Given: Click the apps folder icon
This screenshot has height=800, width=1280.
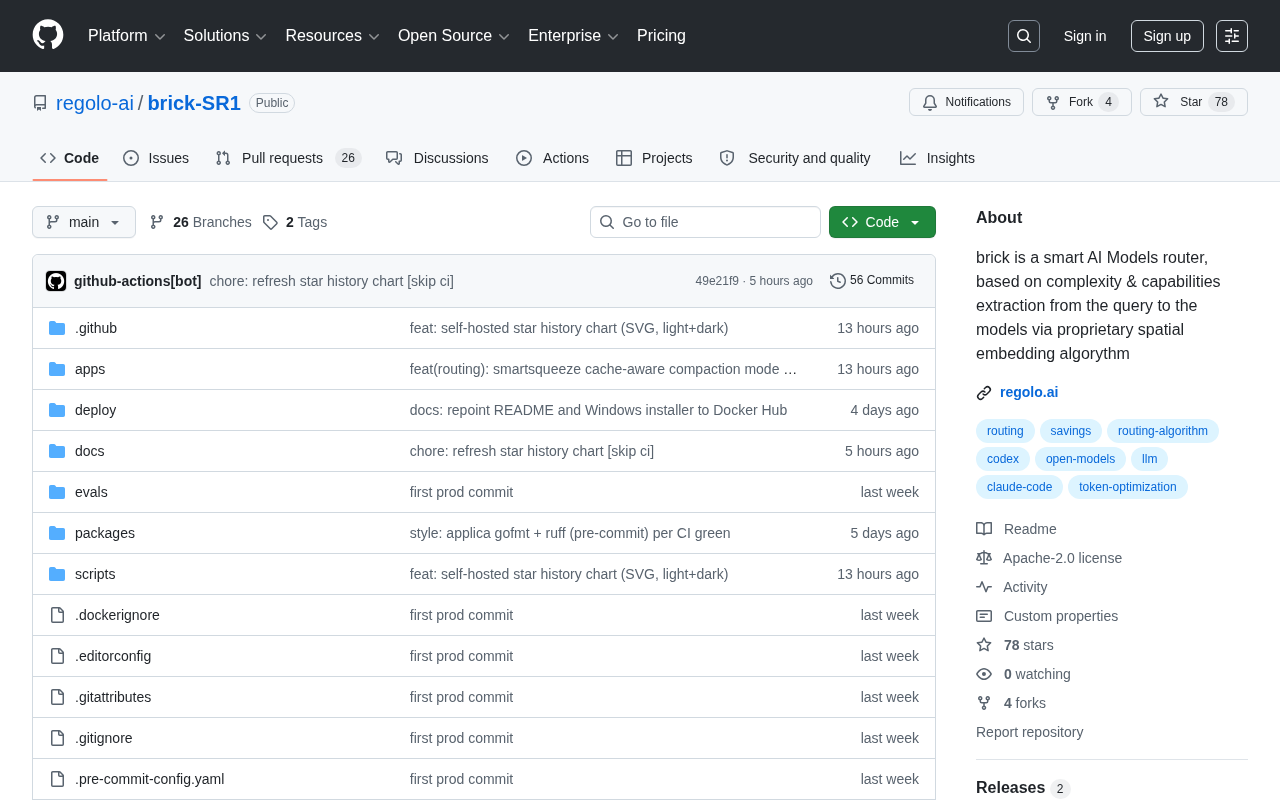Looking at the screenshot, I should tap(57, 369).
